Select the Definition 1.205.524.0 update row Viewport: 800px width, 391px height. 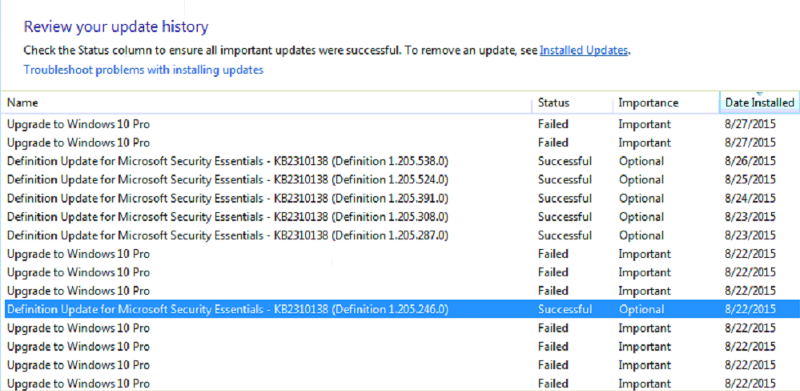coord(402,180)
